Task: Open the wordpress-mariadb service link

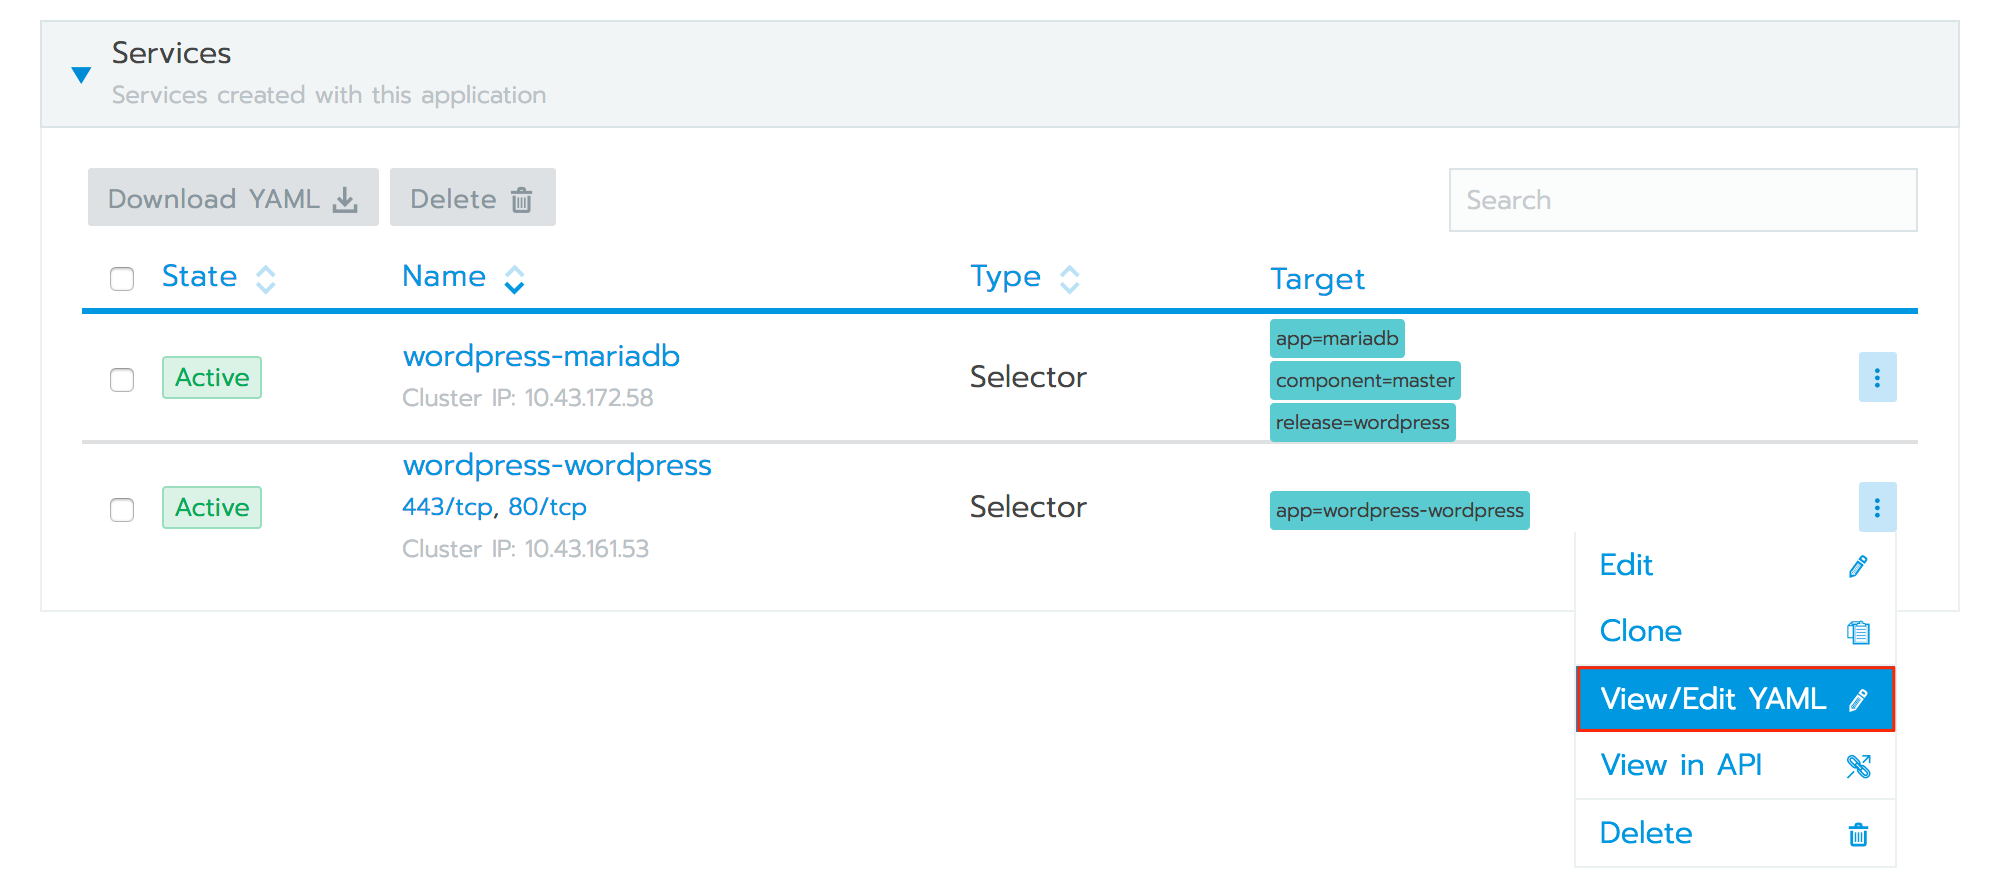Action: tap(541, 356)
